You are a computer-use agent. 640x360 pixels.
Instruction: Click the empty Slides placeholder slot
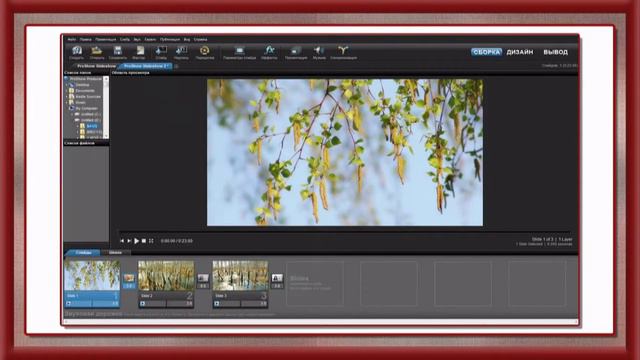pyautogui.click(x=315, y=284)
